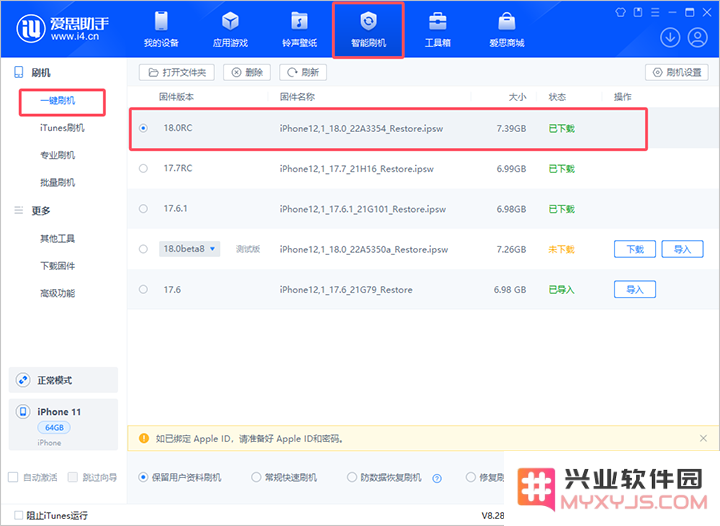Open the 爱思商城 store section

[x=506, y=30]
